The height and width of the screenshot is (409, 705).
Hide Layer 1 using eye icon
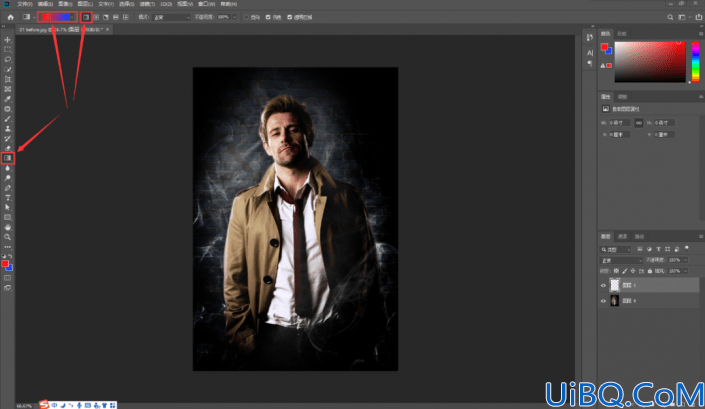tap(603, 285)
